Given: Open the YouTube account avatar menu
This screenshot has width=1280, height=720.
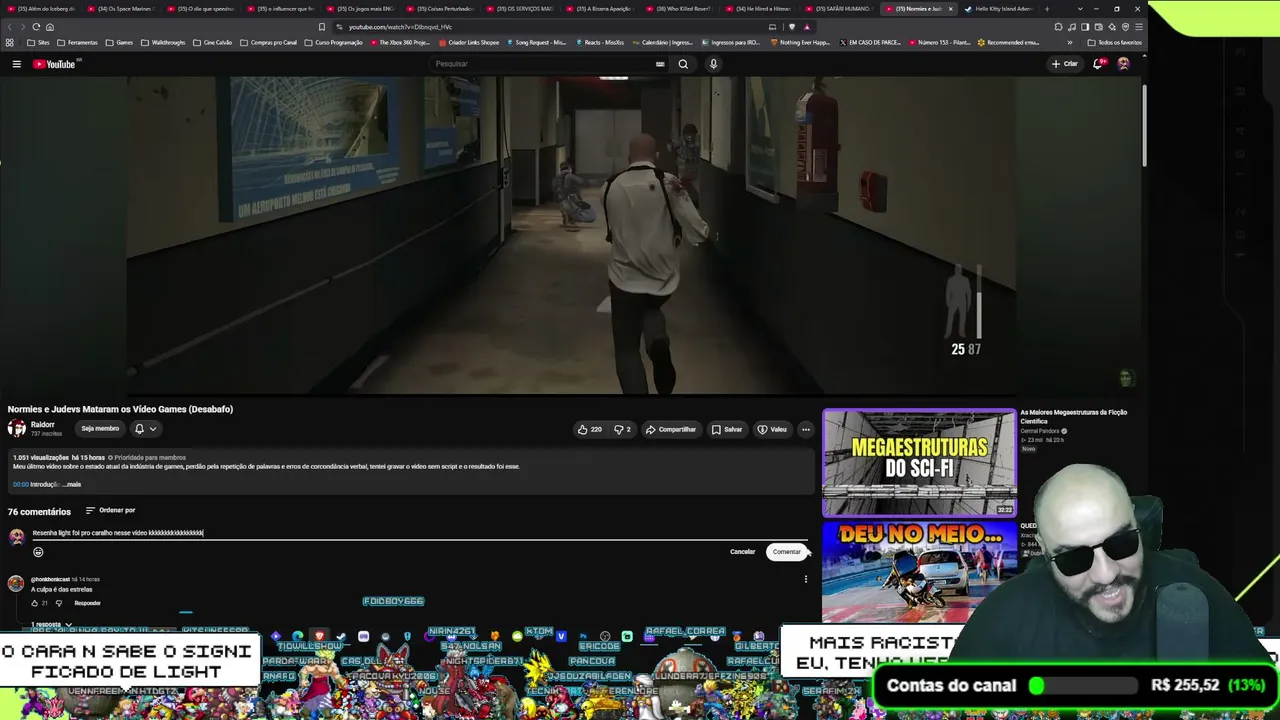Looking at the screenshot, I should click(1123, 64).
